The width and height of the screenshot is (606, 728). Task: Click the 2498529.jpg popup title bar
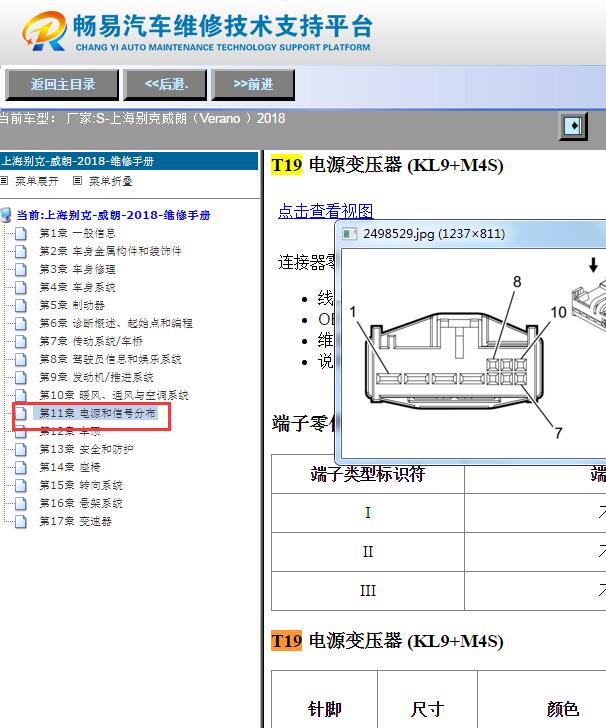(x=470, y=234)
